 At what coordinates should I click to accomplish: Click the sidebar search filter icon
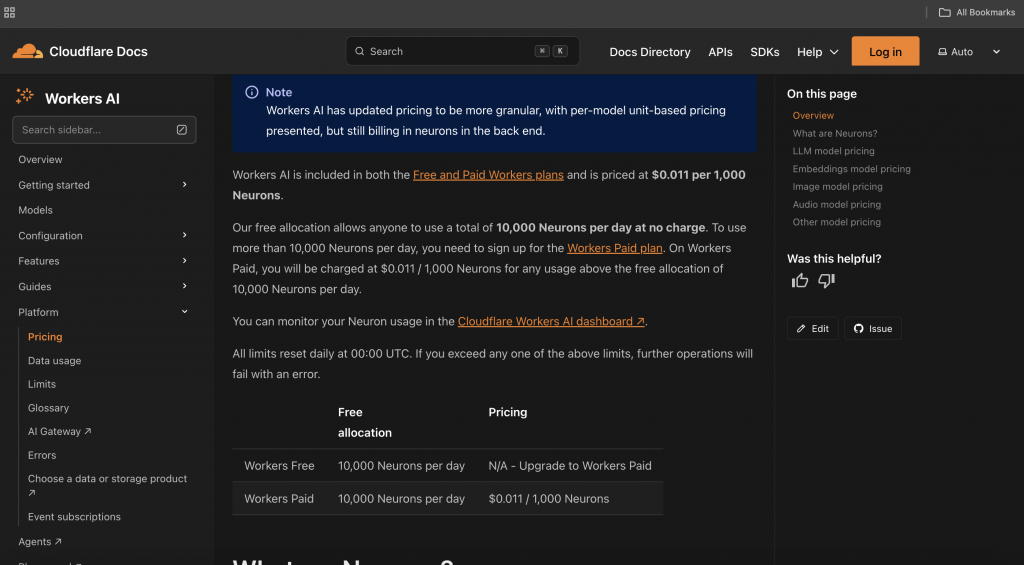(x=182, y=130)
